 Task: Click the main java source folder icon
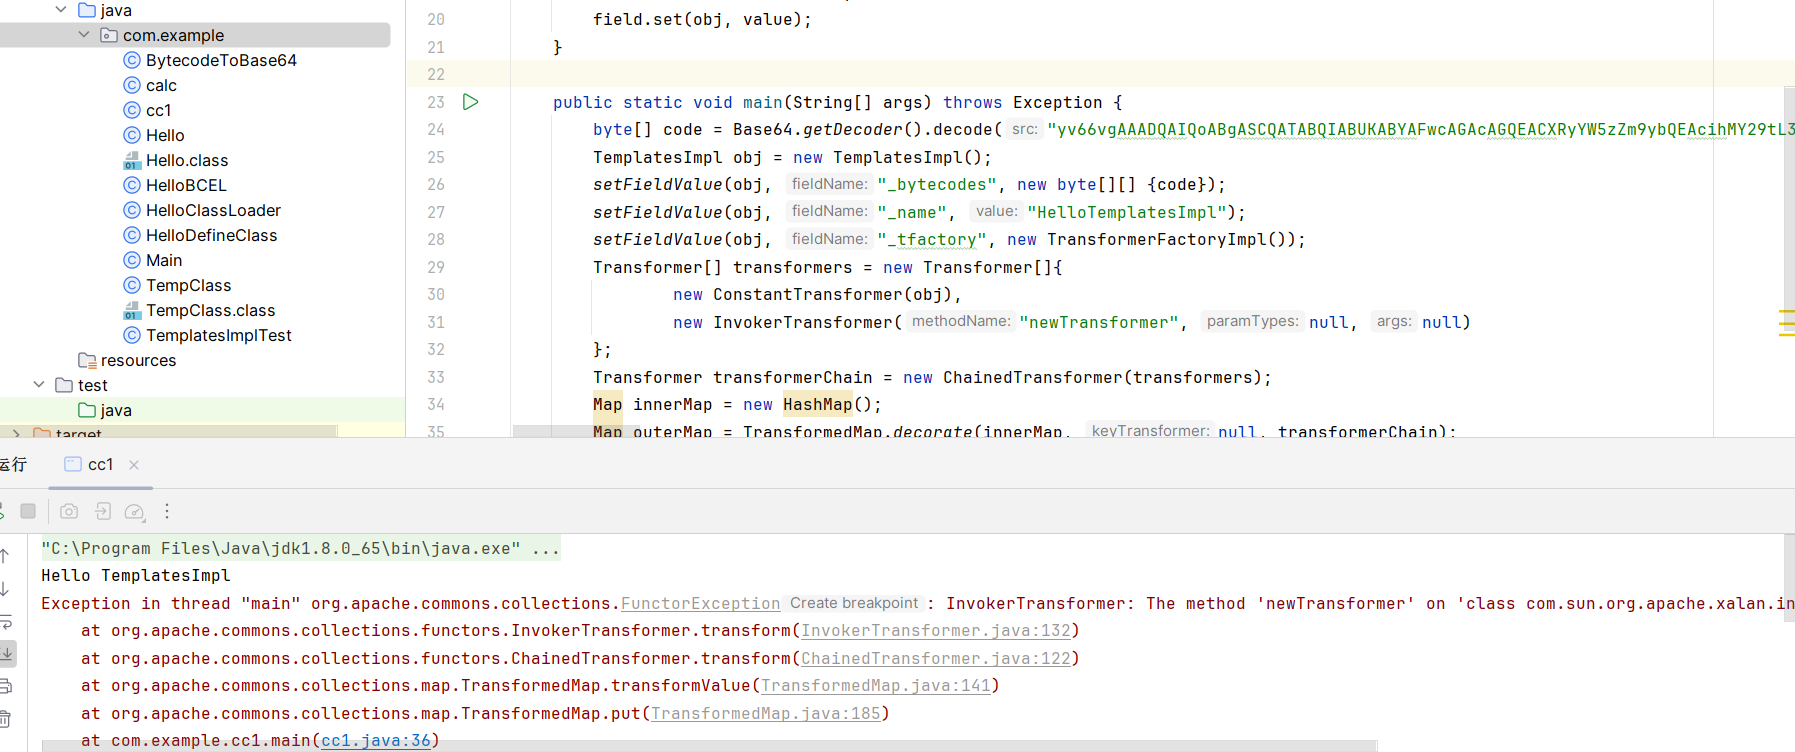87,10
